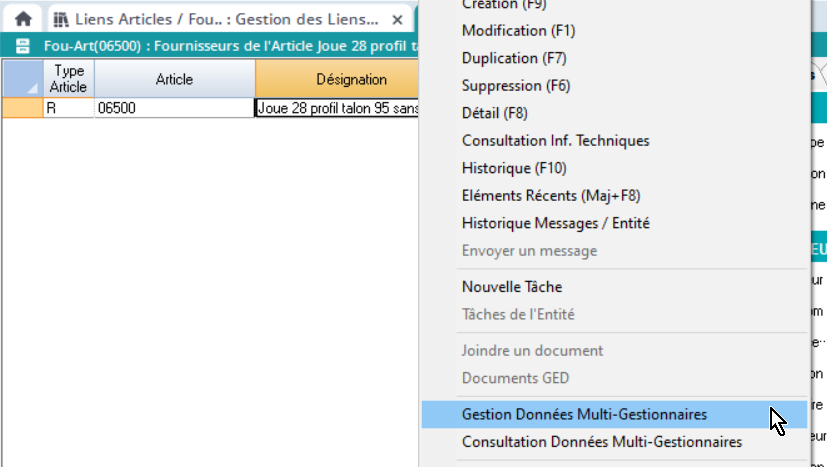This screenshot has width=827, height=467.
Task: Select the row header of article 06500
Action: coord(22,109)
